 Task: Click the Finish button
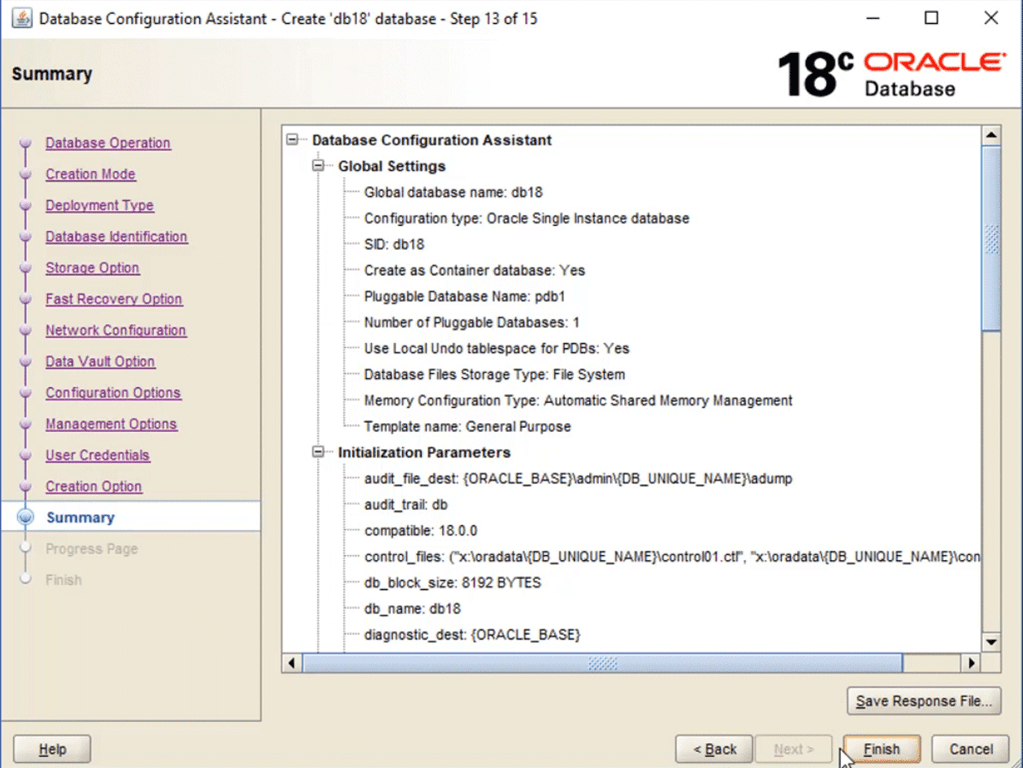point(881,749)
